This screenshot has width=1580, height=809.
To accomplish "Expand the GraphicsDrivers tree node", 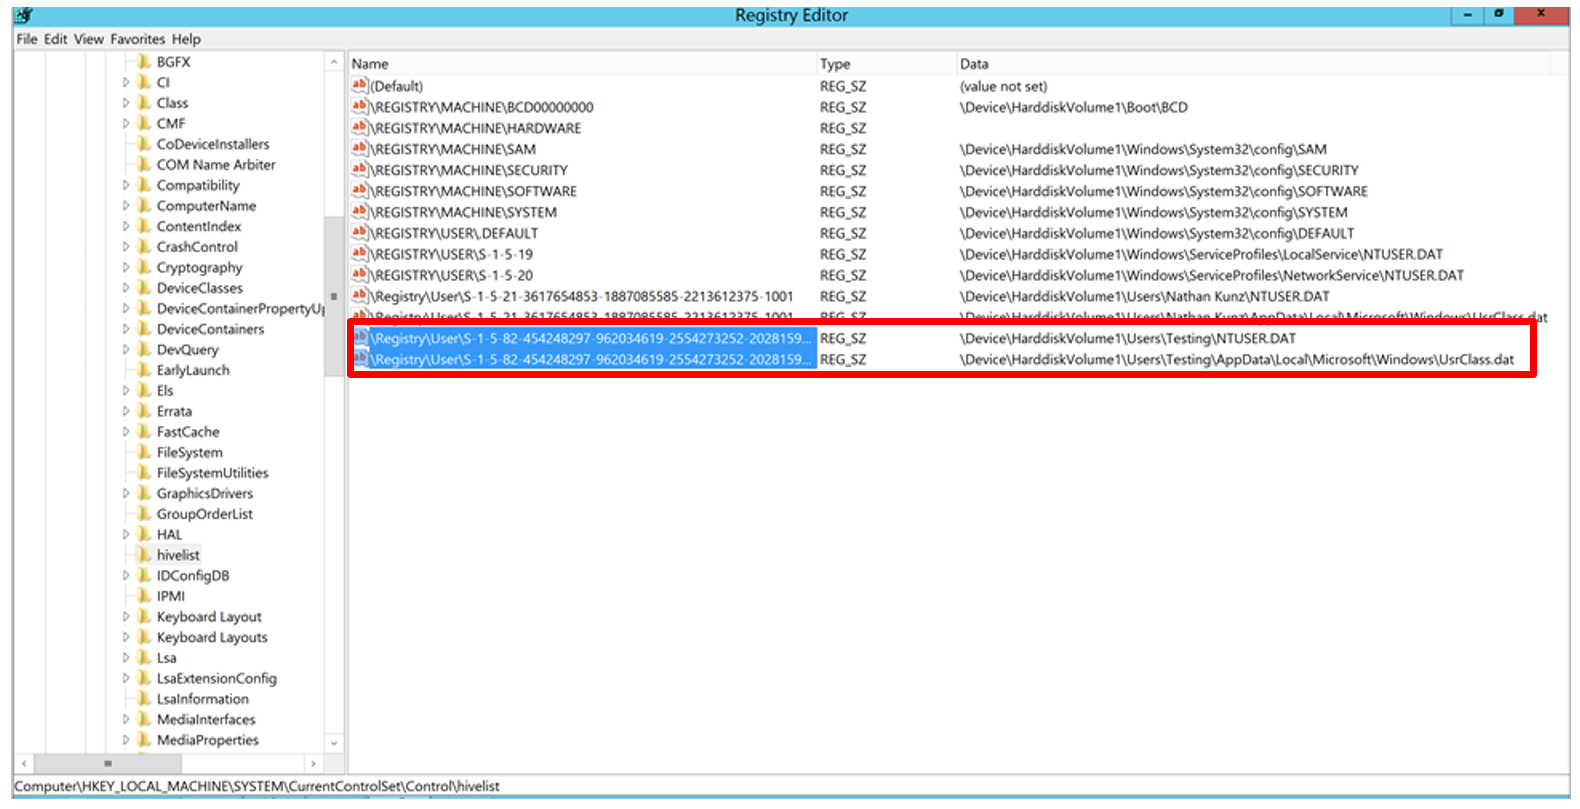I will click(x=126, y=493).
